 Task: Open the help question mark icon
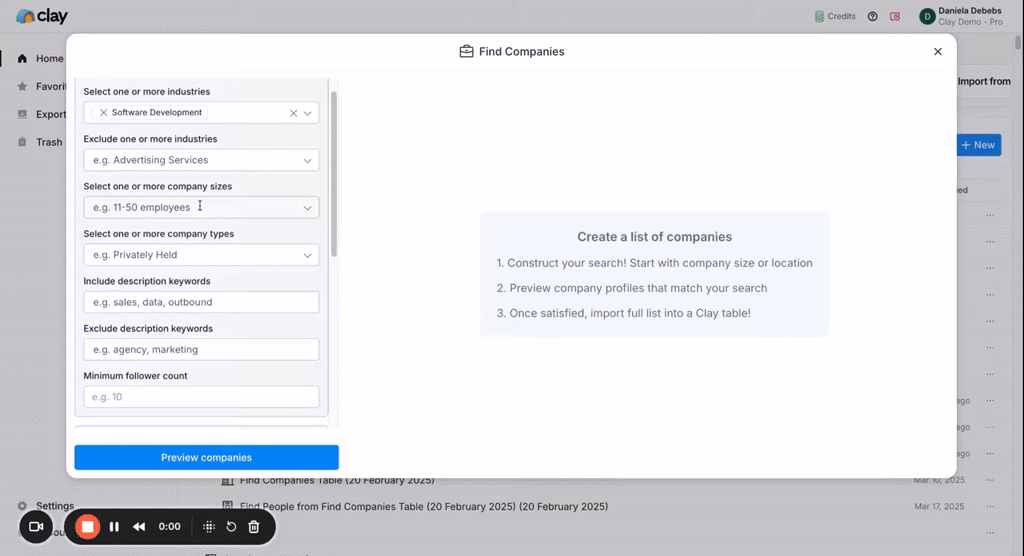click(x=873, y=16)
